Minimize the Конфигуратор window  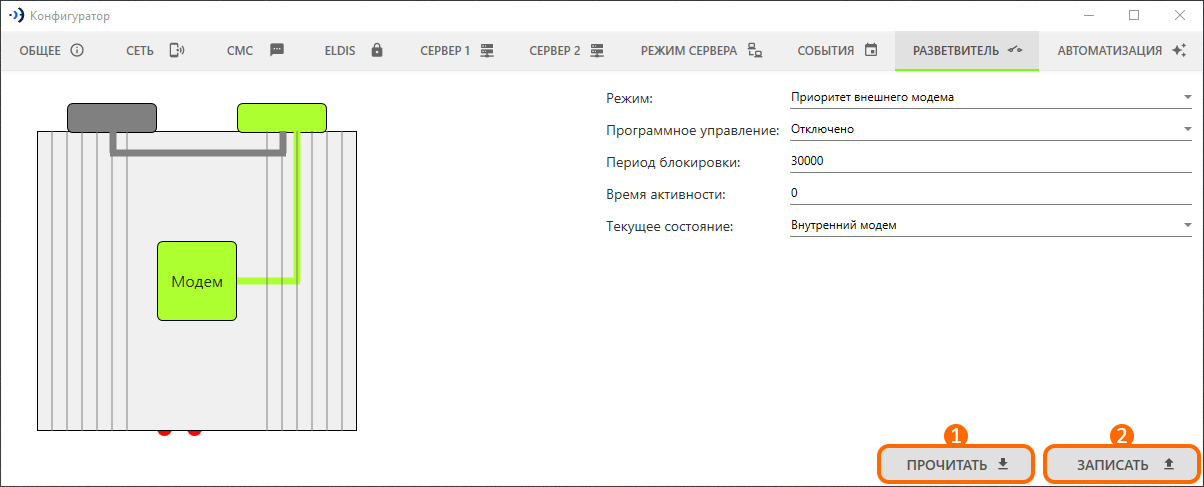pos(1088,15)
